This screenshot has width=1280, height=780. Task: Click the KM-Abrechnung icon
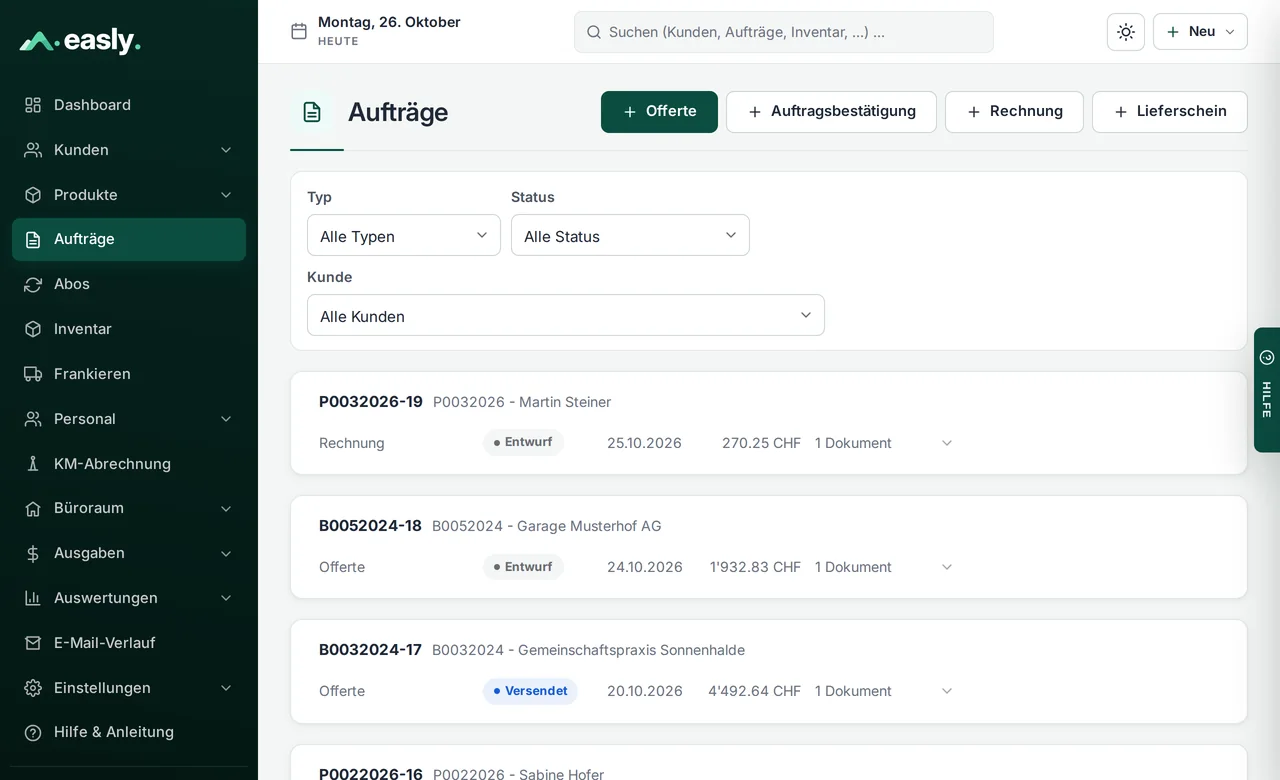[x=33, y=464]
